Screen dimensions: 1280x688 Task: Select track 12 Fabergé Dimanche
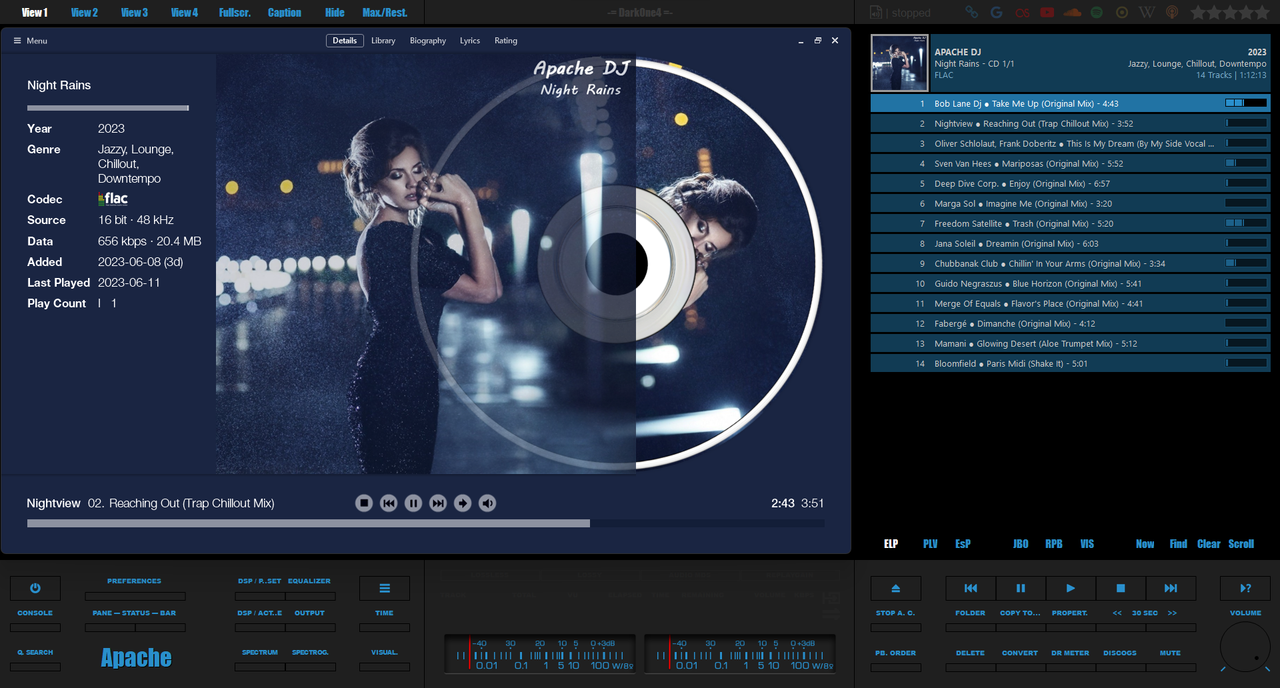click(1070, 324)
